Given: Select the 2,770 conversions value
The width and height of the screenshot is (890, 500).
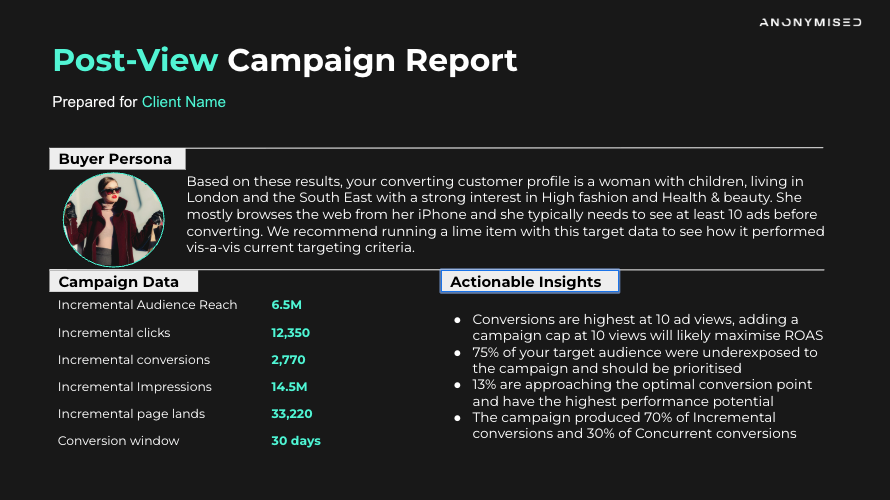Looking at the screenshot, I should (x=288, y=359).
